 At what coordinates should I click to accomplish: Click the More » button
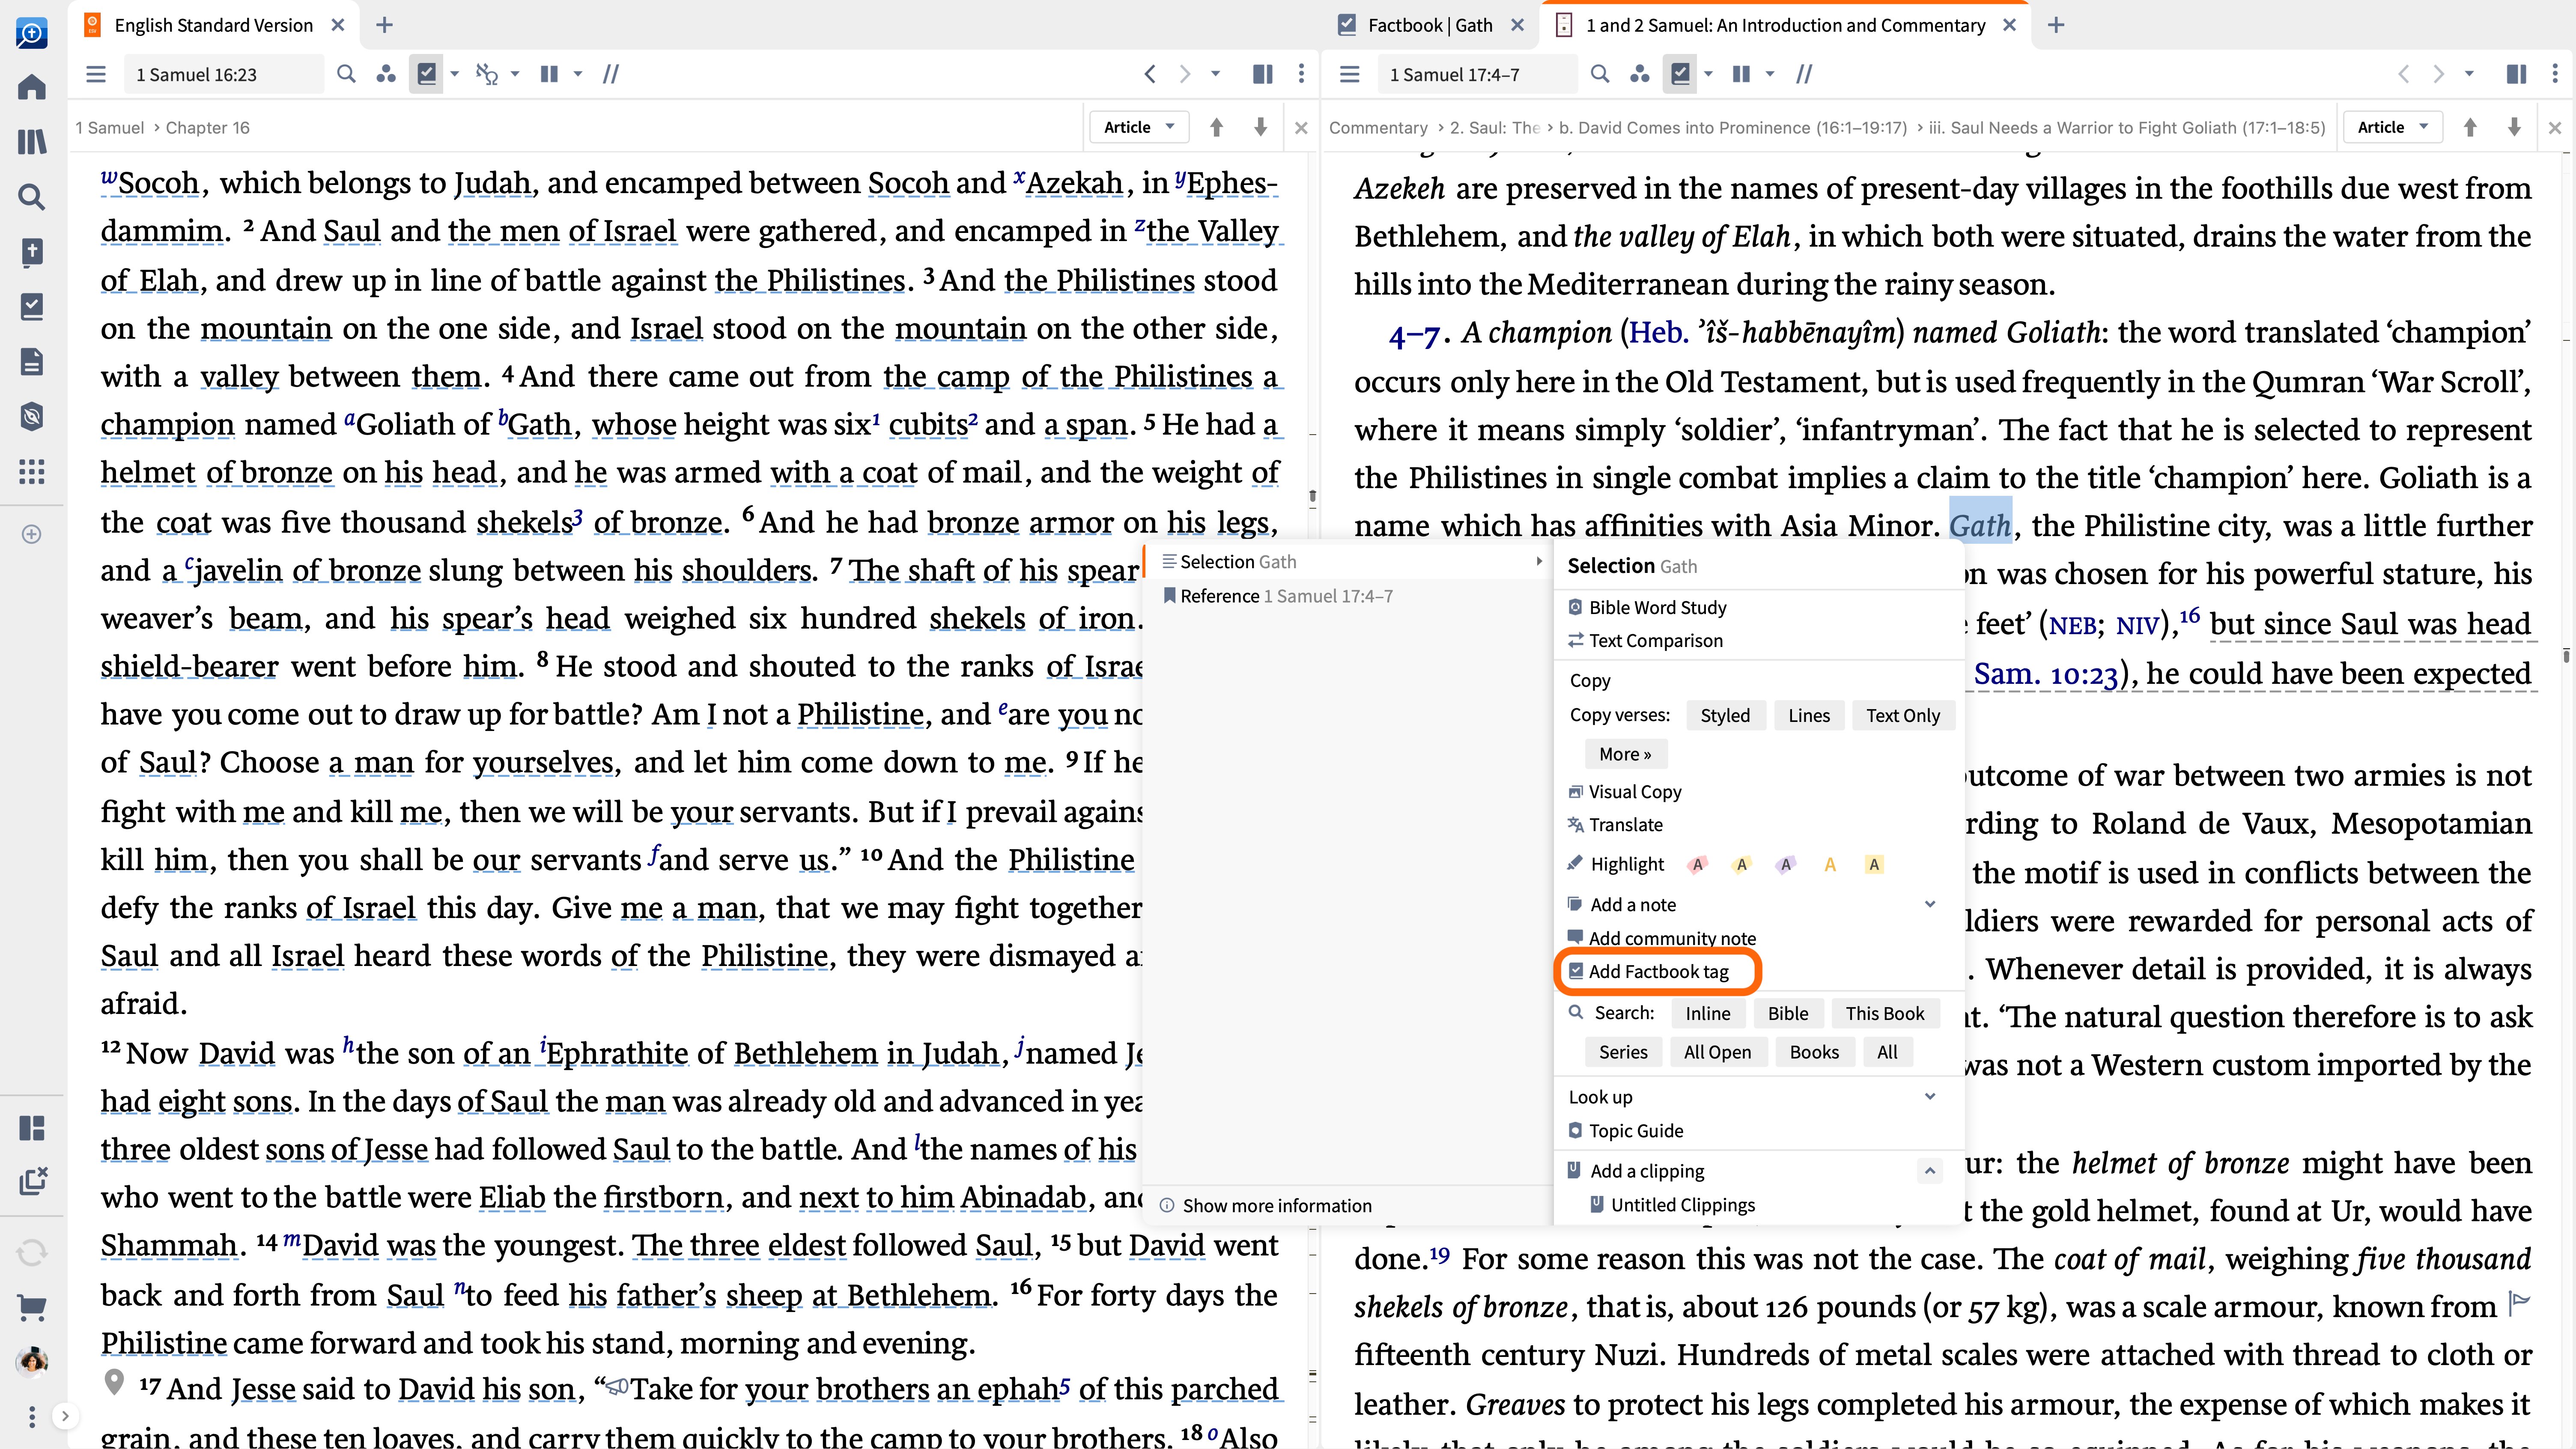coord(1625,754)
